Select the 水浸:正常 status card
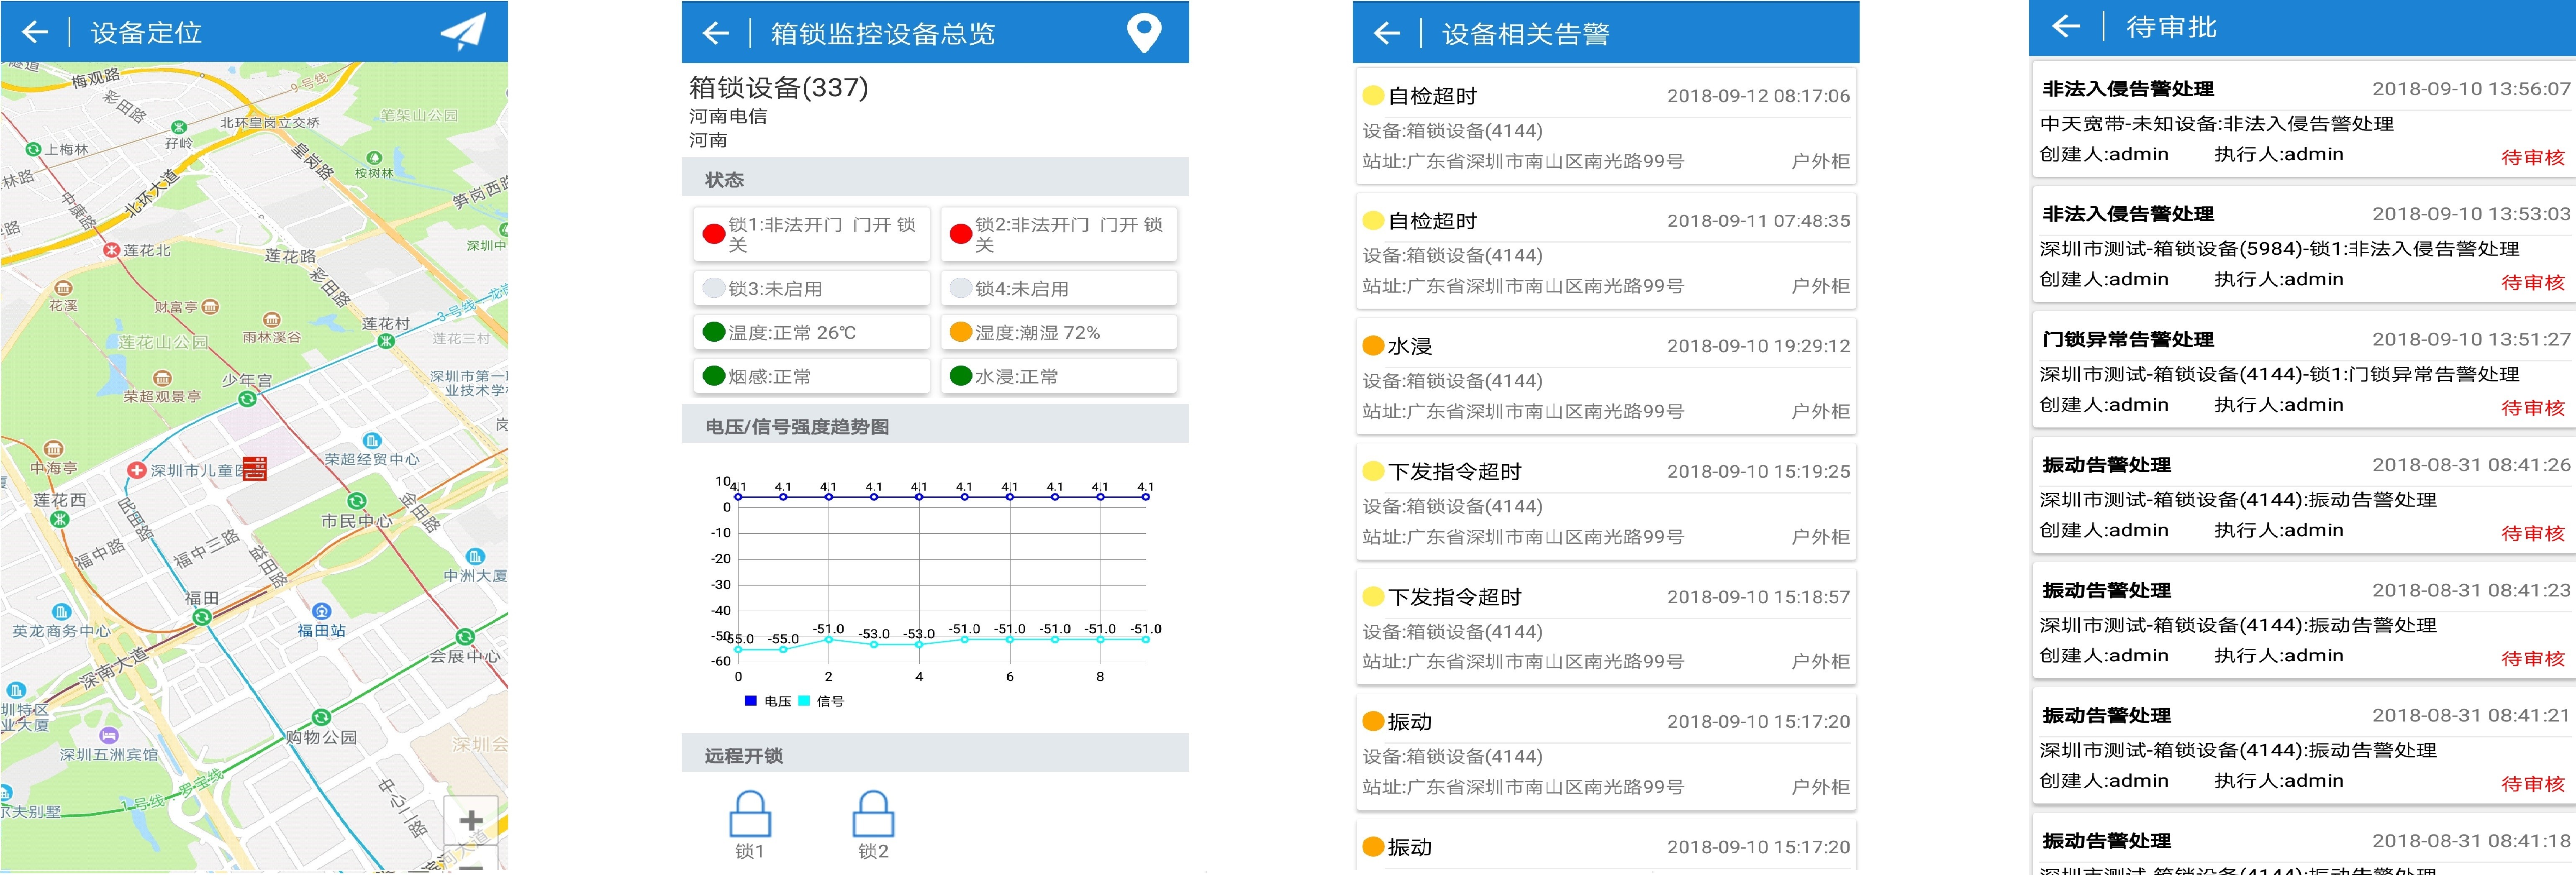This screenshot has height=875, width=2576. 1059,376
